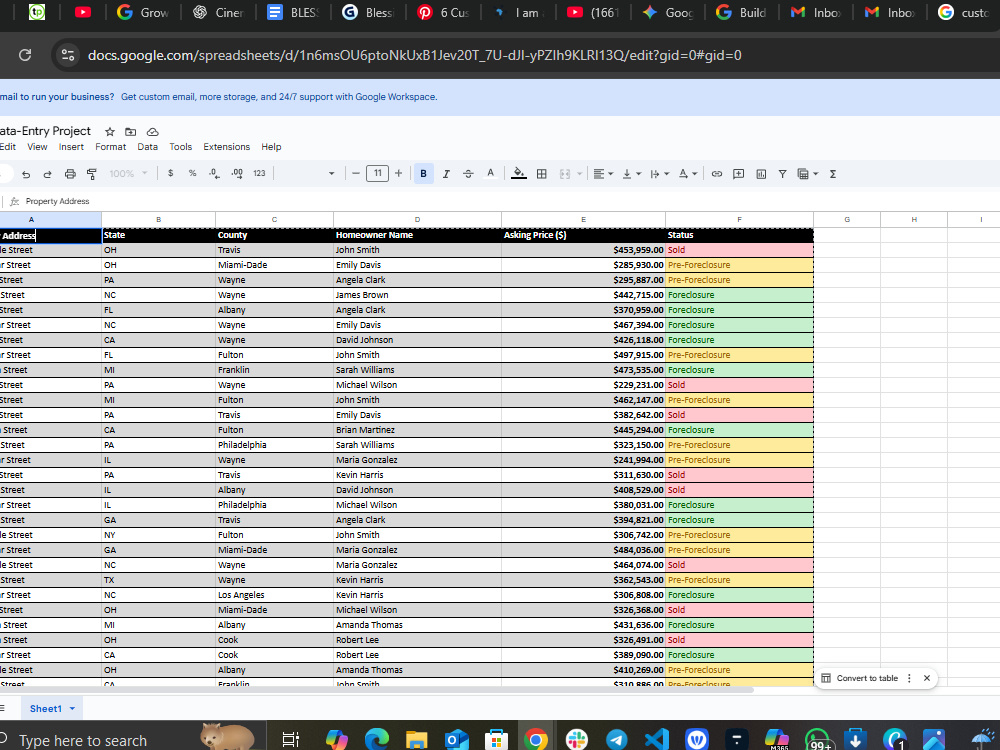This screenshot has height=750, width=1000.
Task: Open Task View in the Windows taskbar
Action: (291, 739)
